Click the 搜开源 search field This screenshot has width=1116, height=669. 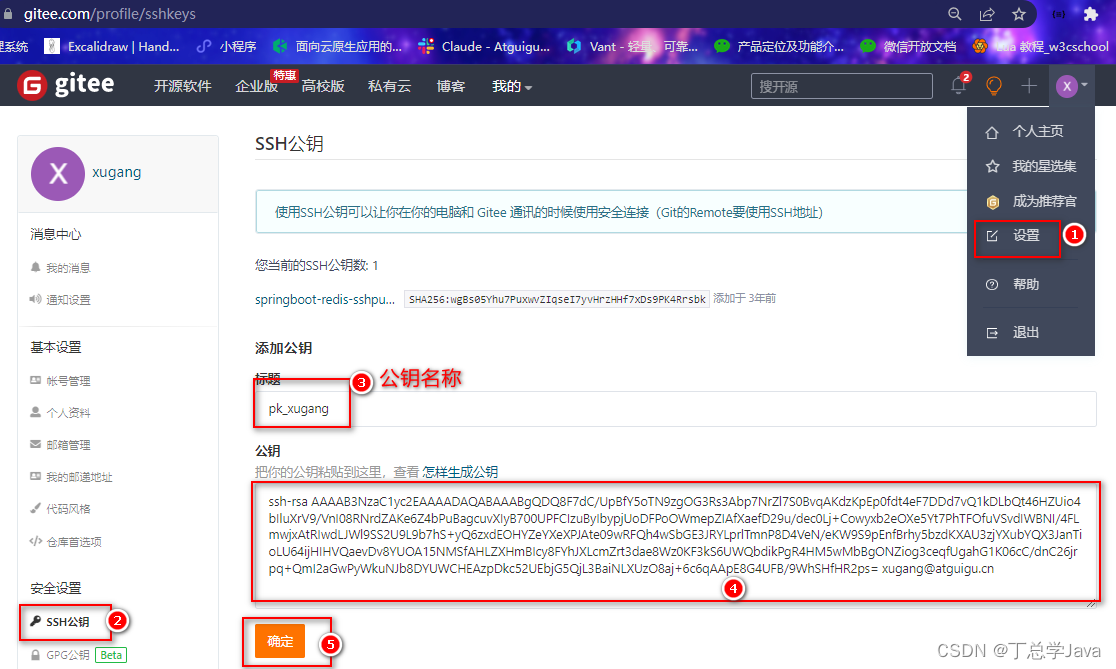(x=840, y=85)
